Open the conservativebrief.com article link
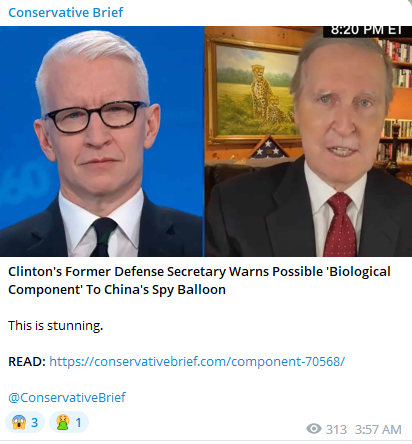412x444 pixels. pos(197,361)
